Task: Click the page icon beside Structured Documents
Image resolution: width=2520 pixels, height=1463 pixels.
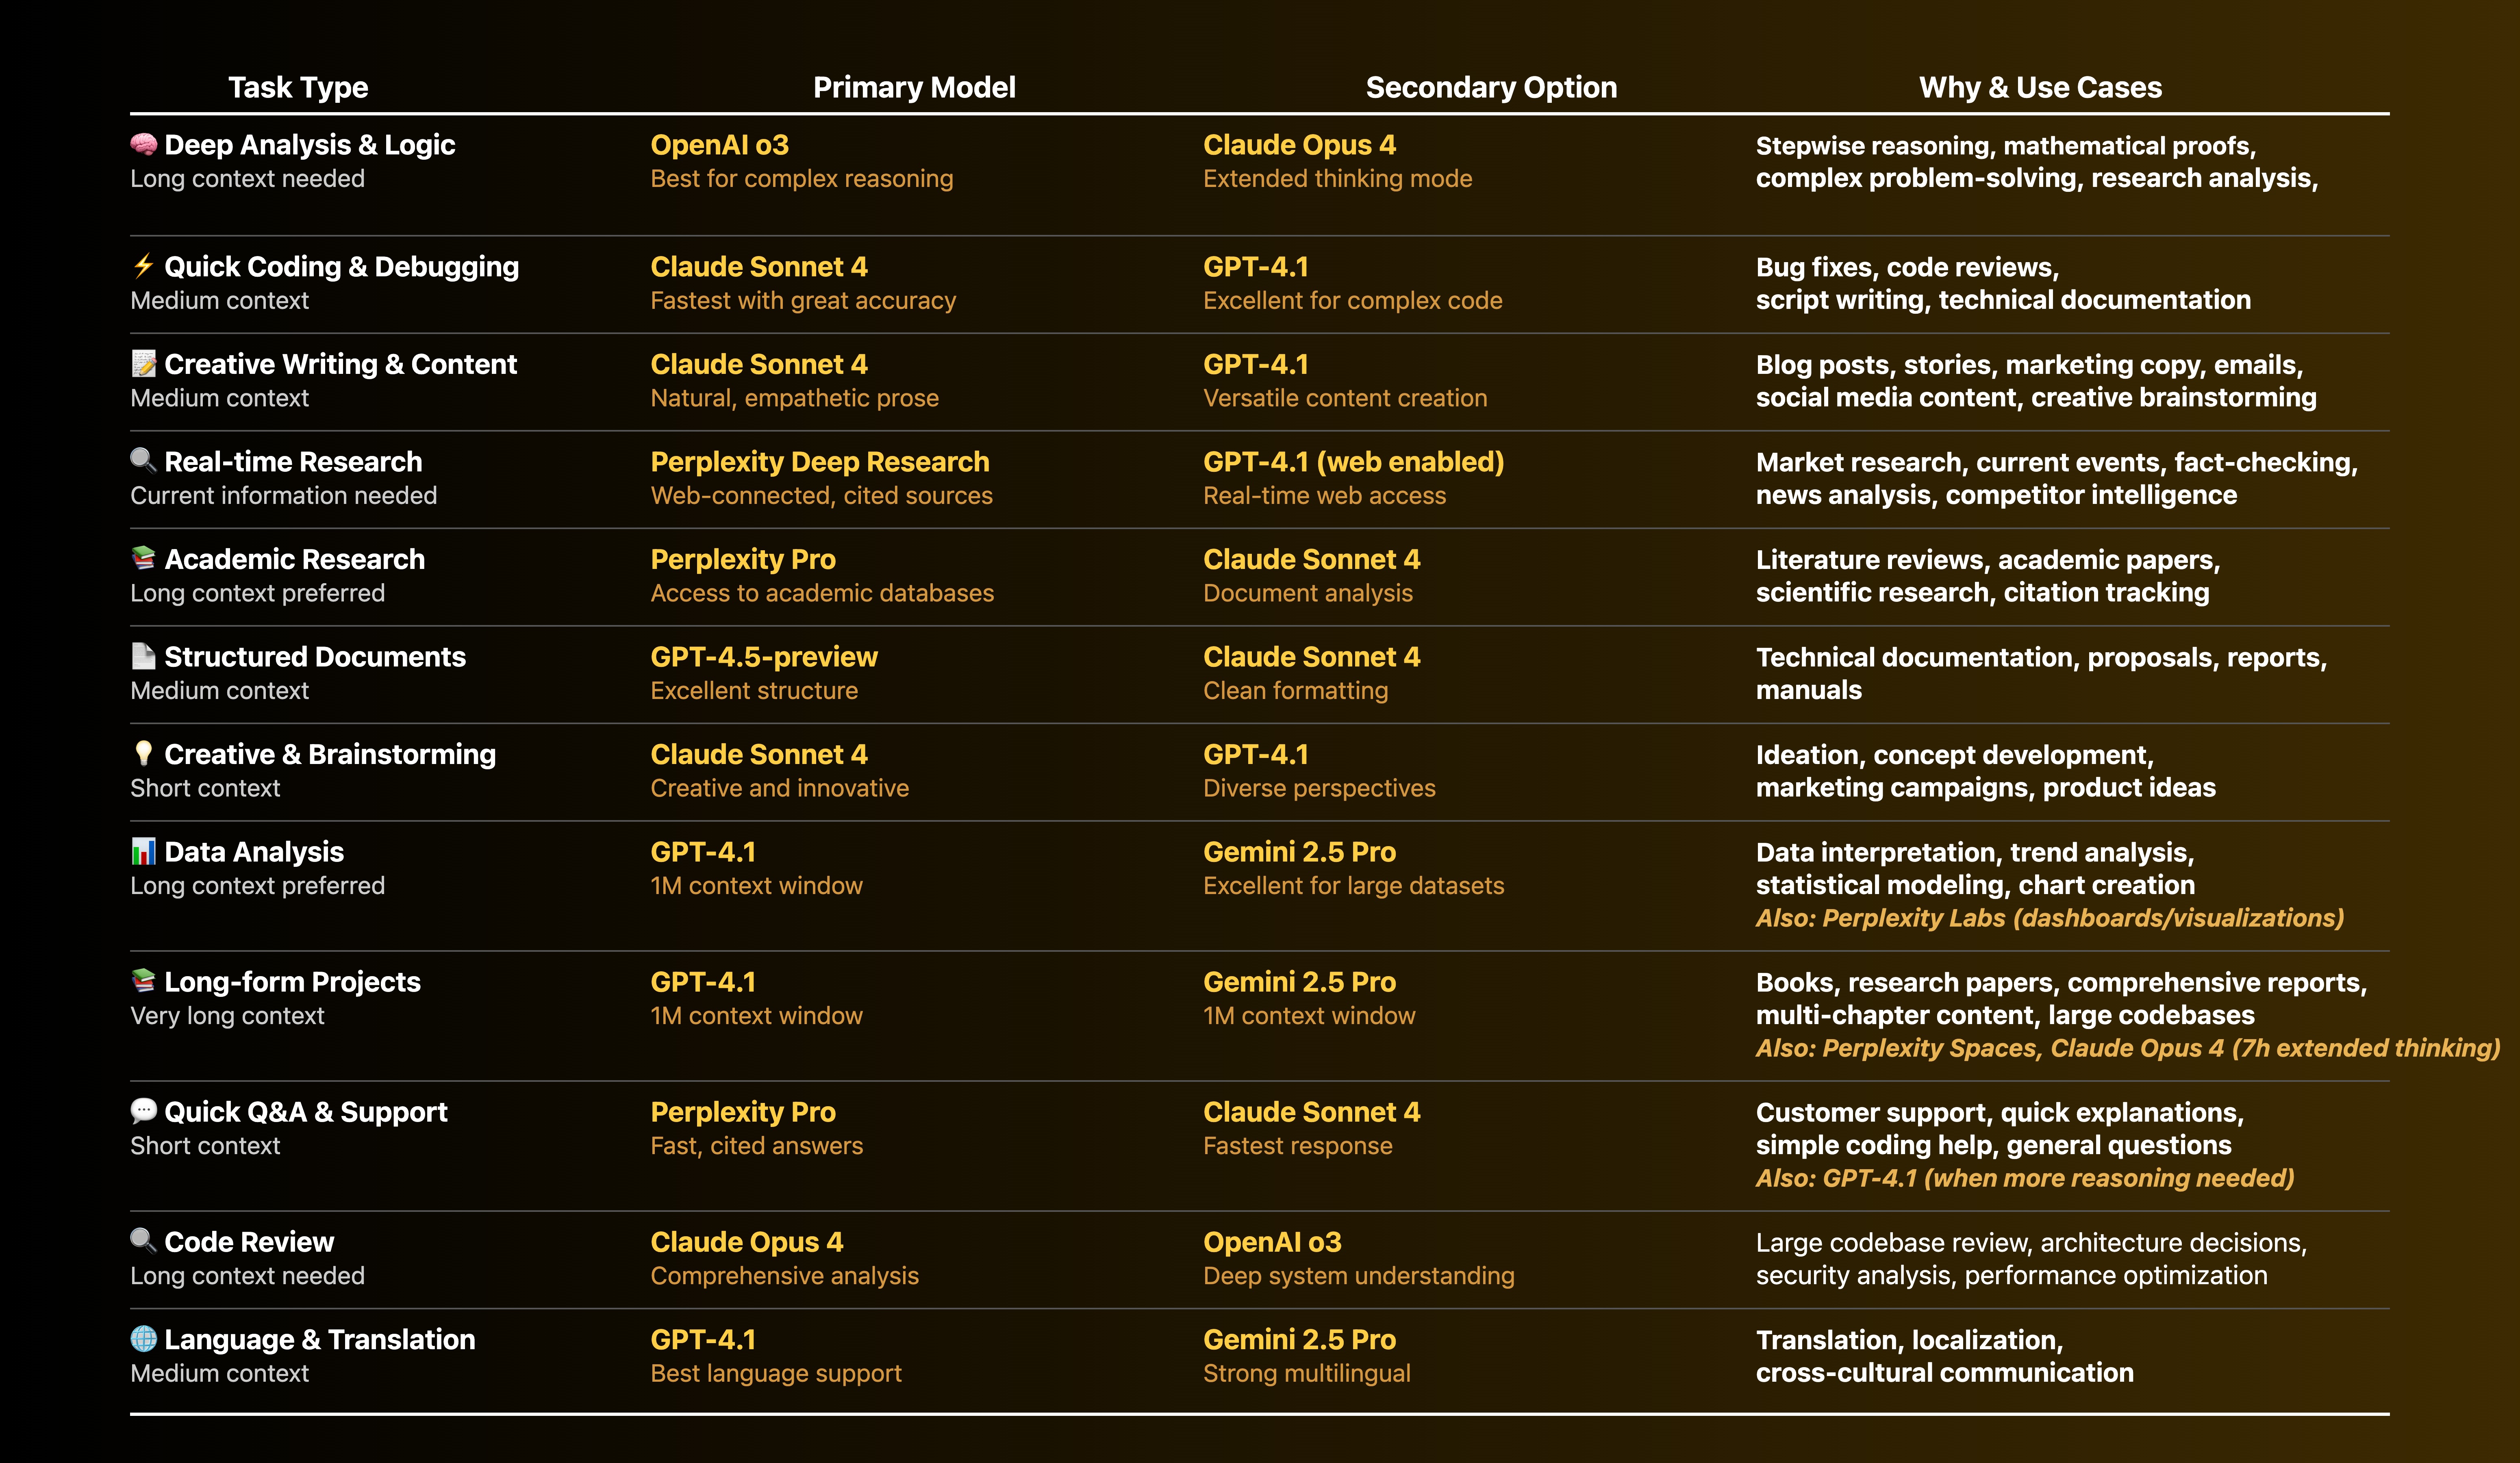Action: tap(144, 655)
